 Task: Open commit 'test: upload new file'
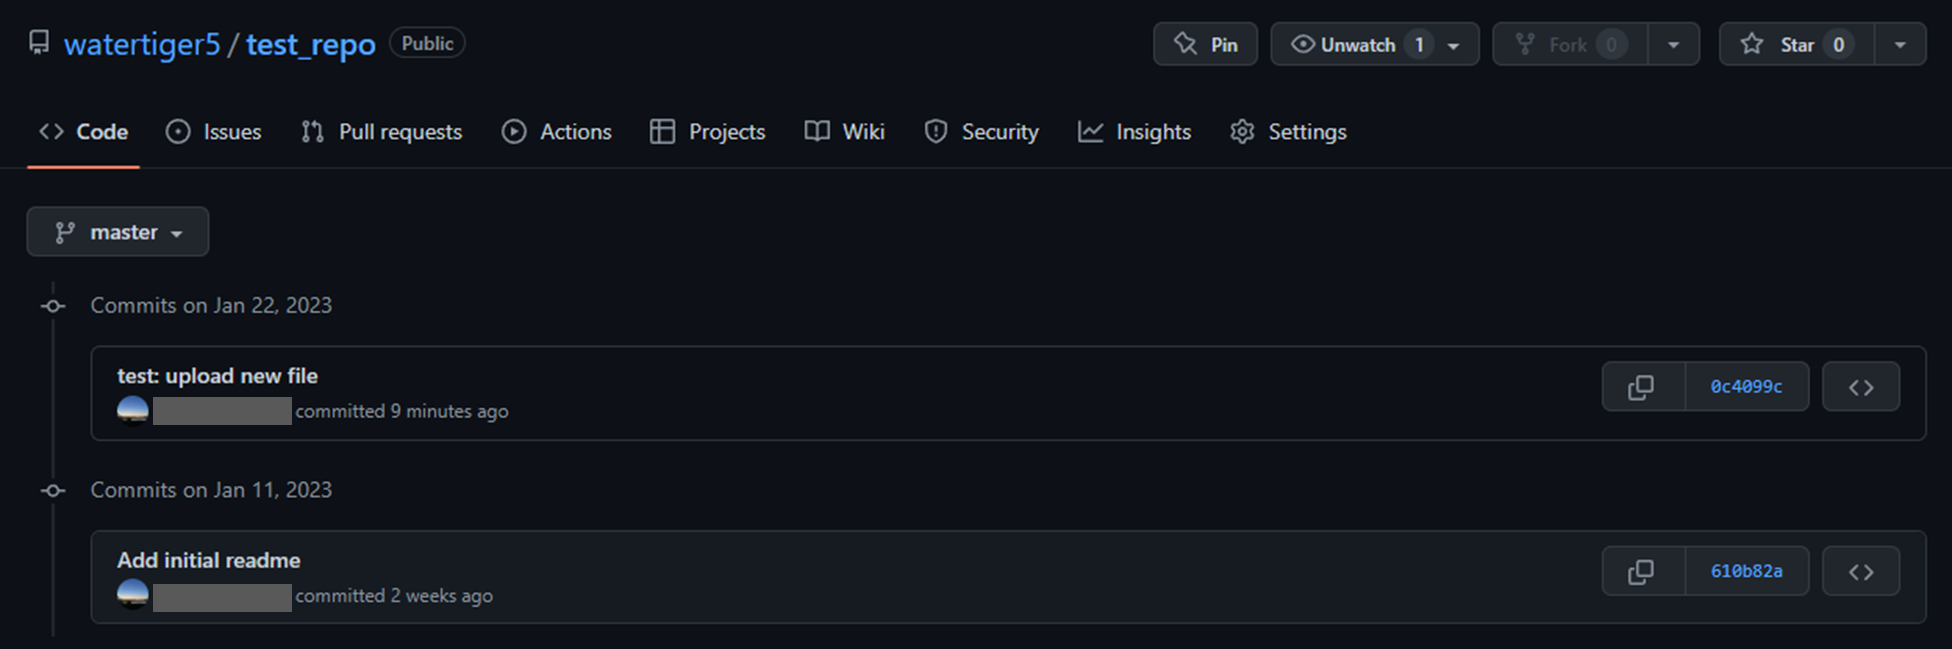[217, 376]
